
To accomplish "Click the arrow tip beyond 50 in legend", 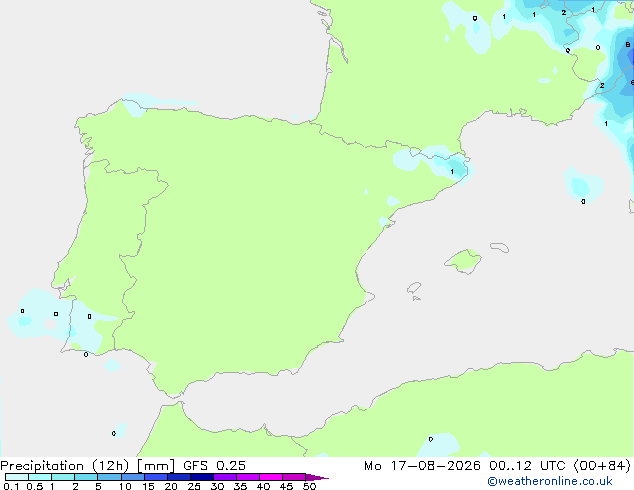I will 317,477.
